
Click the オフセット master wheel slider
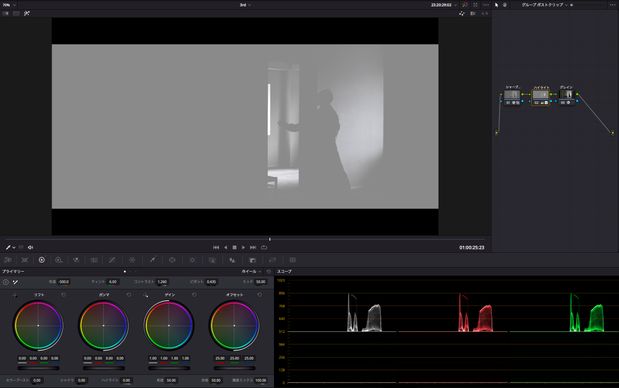coord(234,368)
